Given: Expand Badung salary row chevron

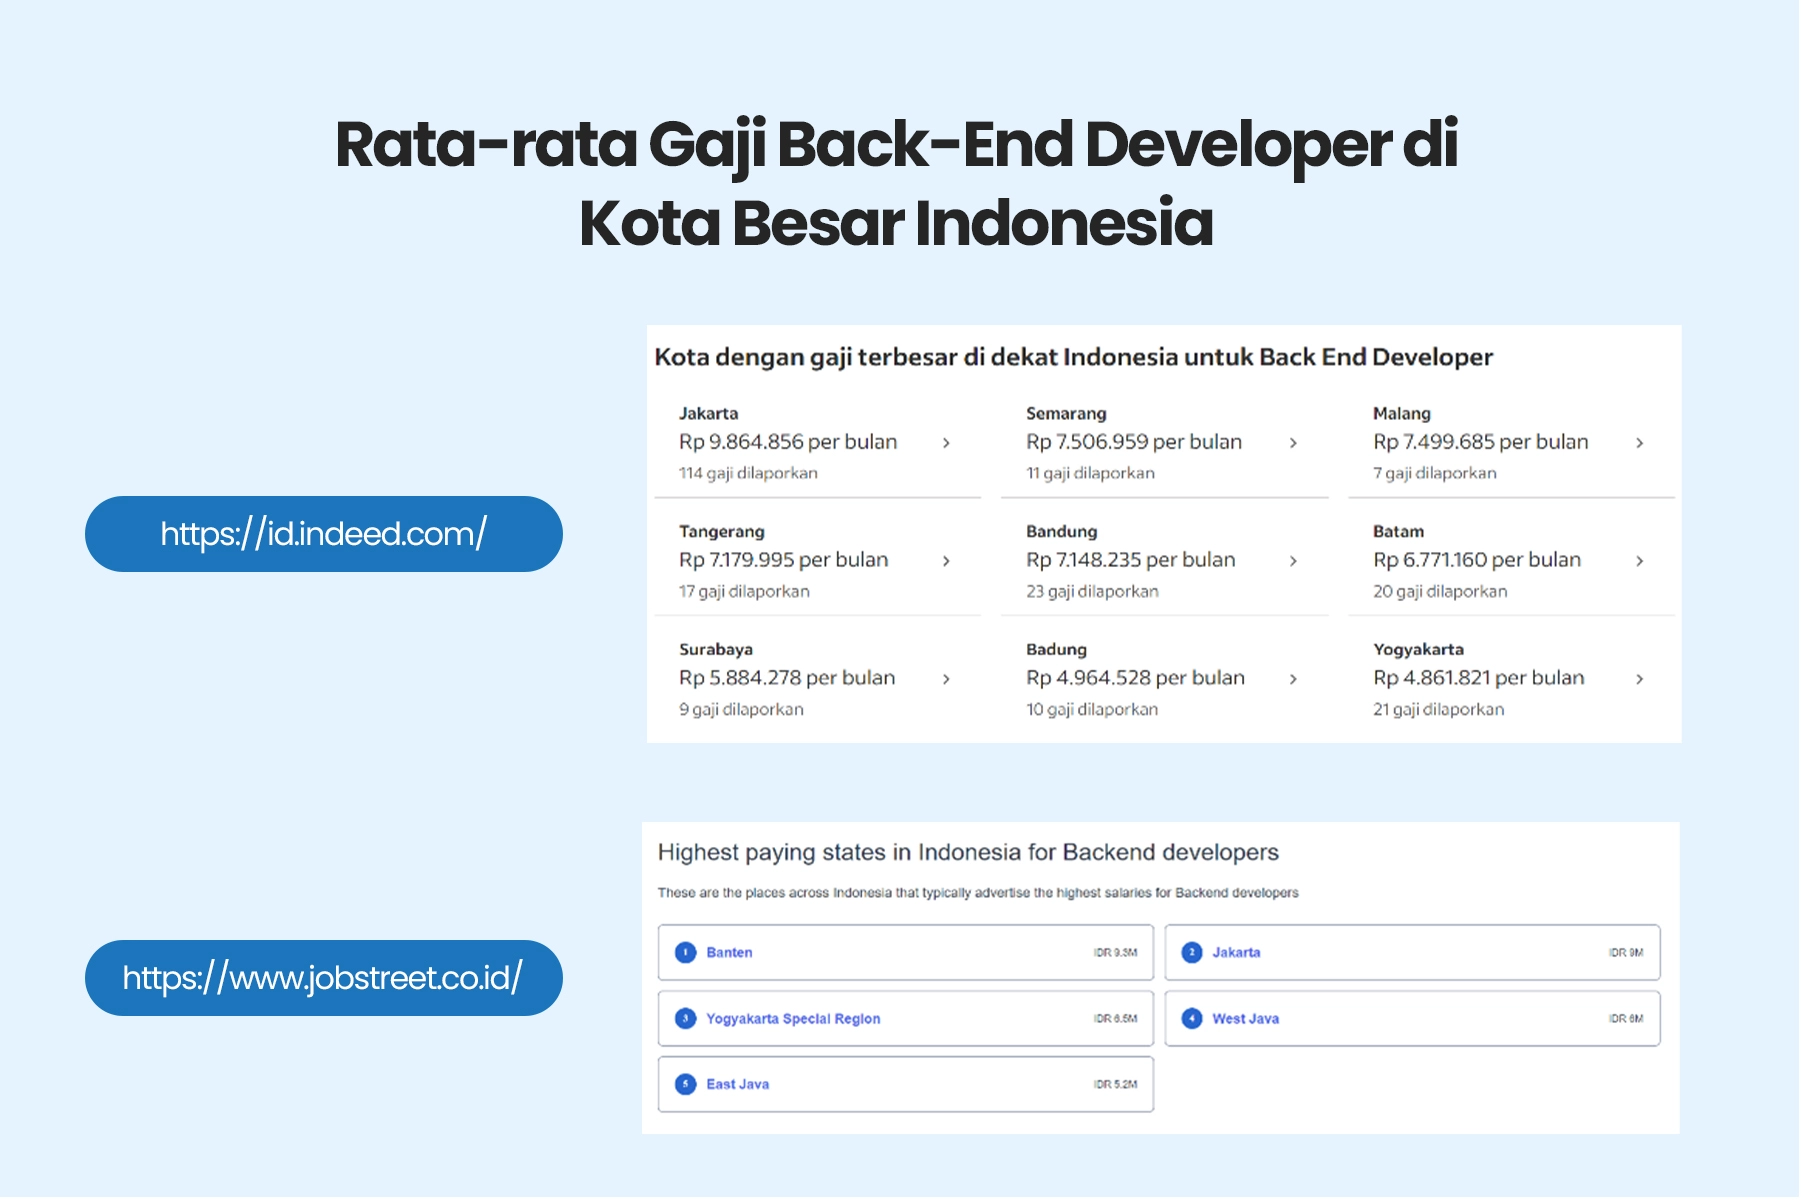Looking at the screenshot, I should coord(1293,679).
